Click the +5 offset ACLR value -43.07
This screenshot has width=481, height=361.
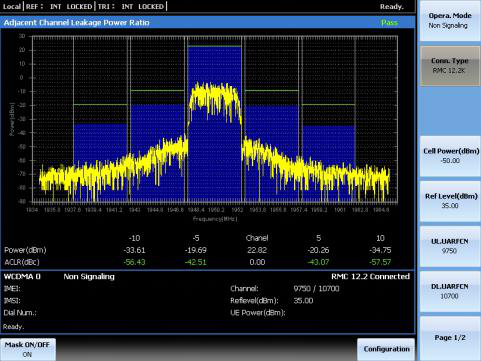318,262
